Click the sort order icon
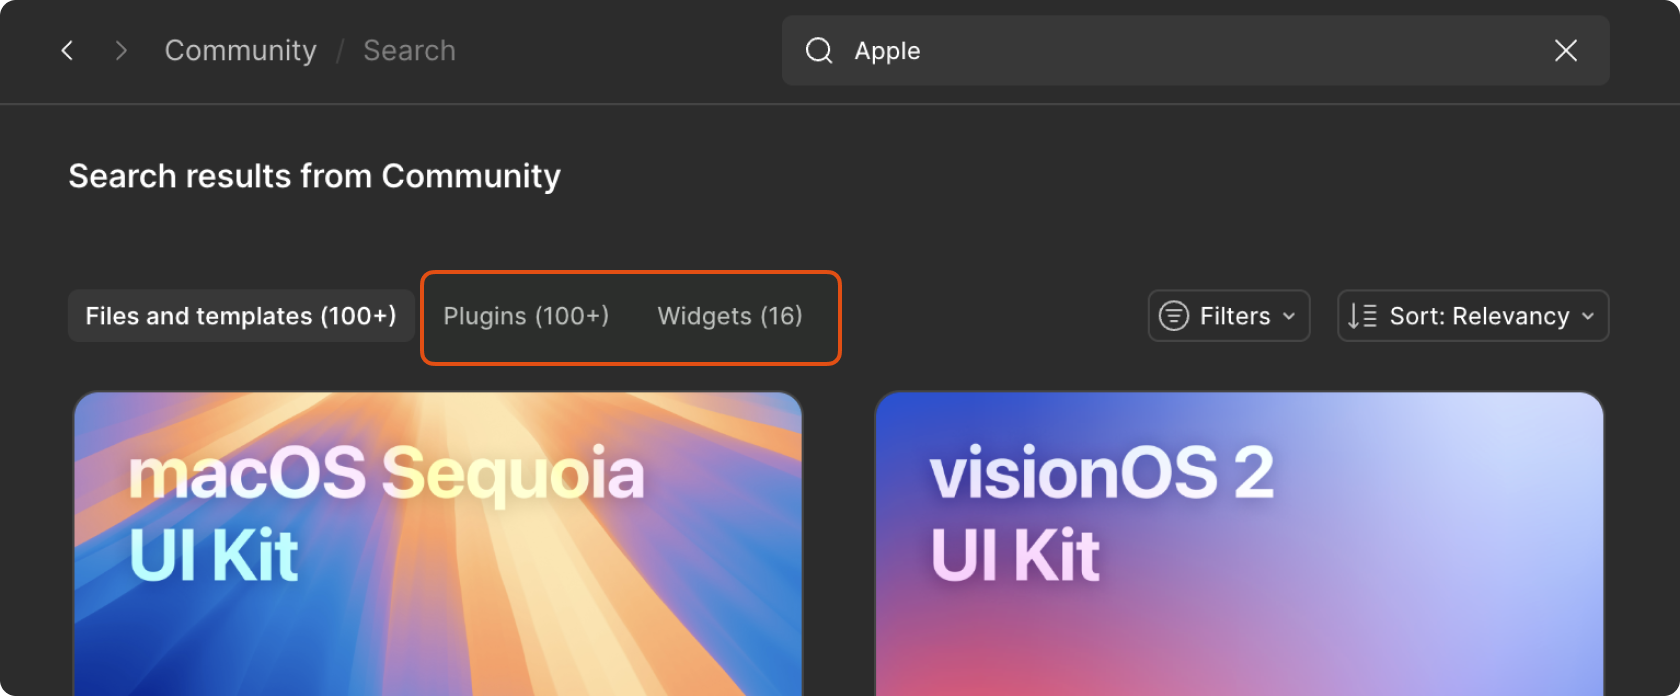 (1362, 316)
